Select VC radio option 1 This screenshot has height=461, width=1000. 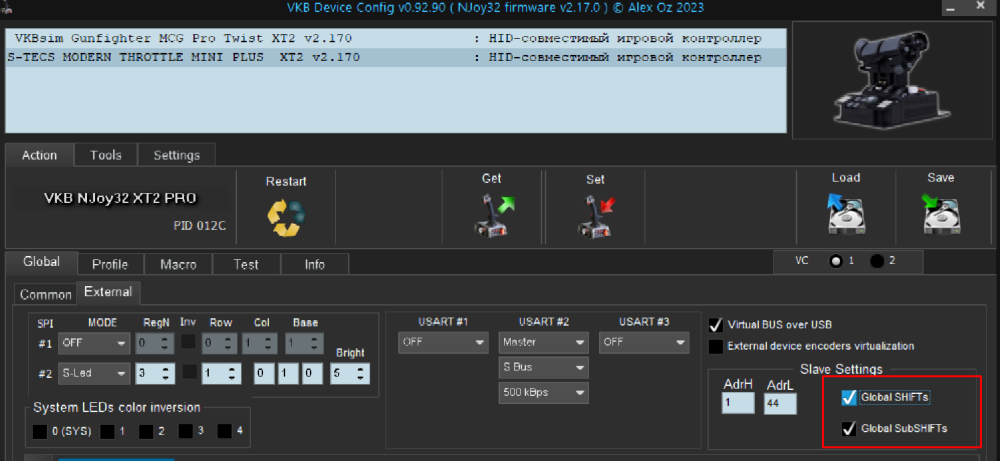(835, 261)
